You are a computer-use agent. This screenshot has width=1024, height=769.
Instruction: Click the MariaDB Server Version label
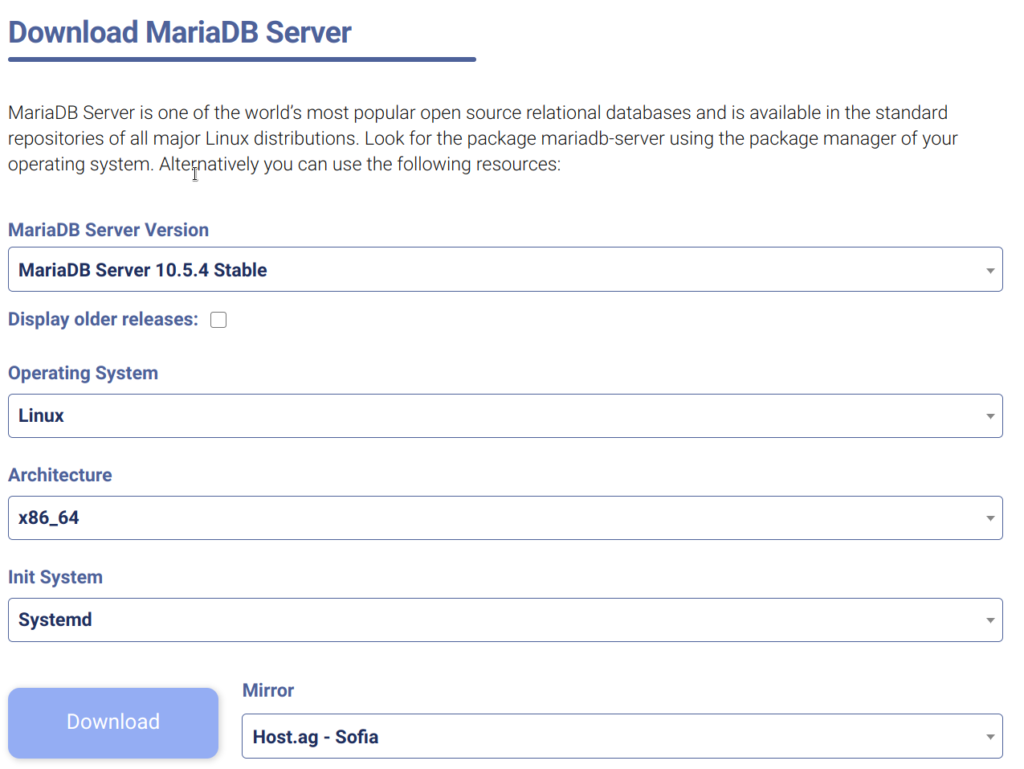(108, 230)
